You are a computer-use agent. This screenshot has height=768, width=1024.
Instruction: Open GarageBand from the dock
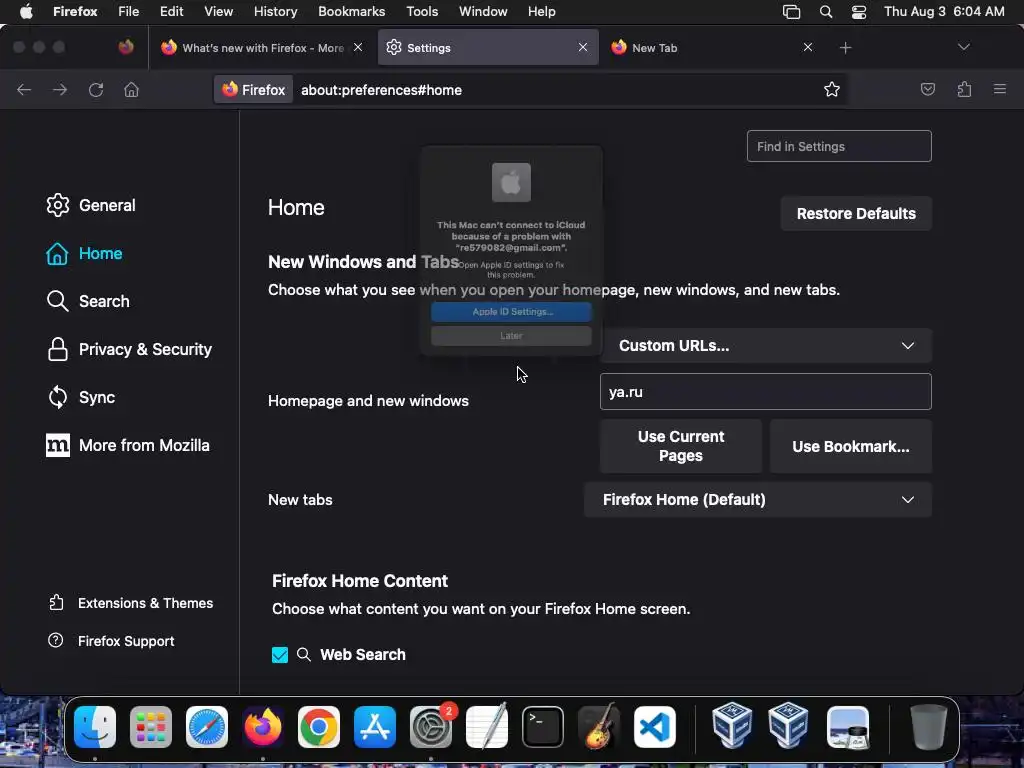[x=599, y=727]
